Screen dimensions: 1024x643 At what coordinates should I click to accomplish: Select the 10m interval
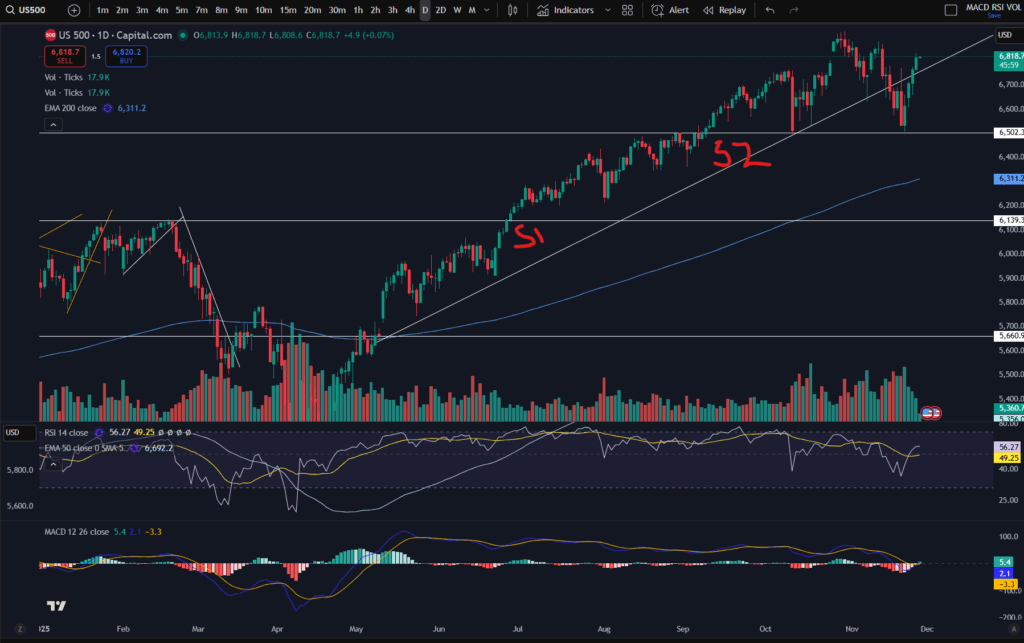point(263,10)
